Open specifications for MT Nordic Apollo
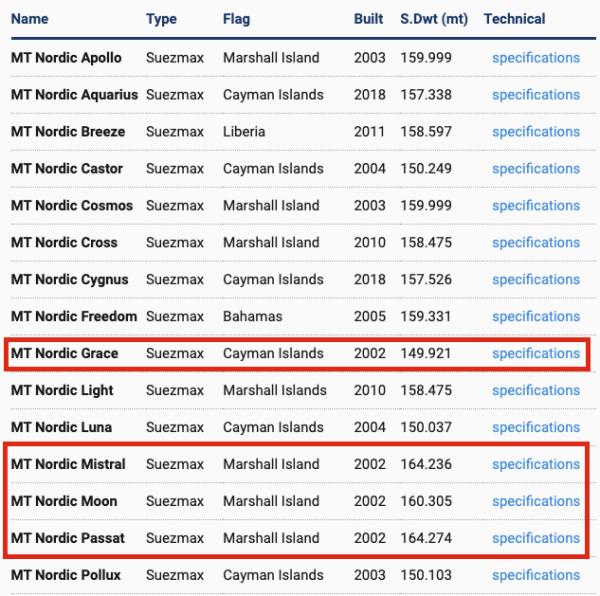Image resolution: width=600 pixels, height=596 pixels. [535, 58]
